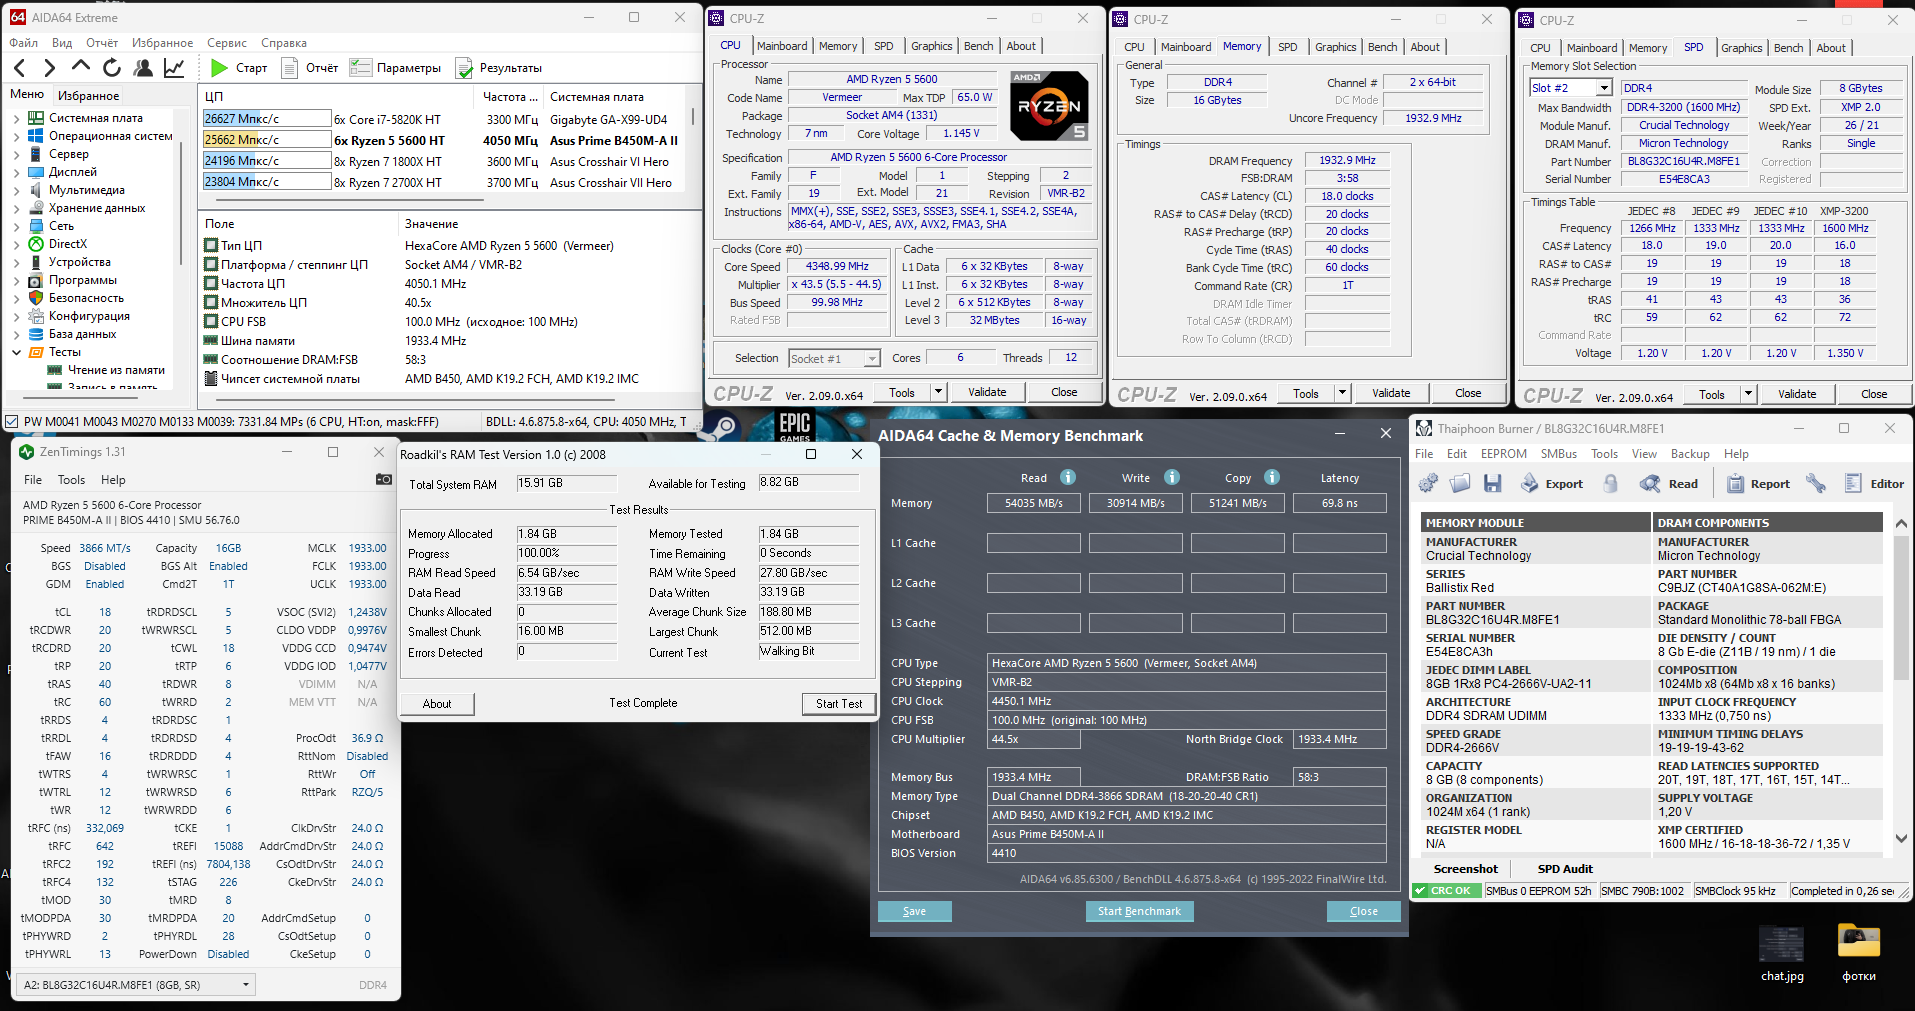Open Tools dropdown arrow in CPU-Z CPU-tab window

click(x=938, y=392)
